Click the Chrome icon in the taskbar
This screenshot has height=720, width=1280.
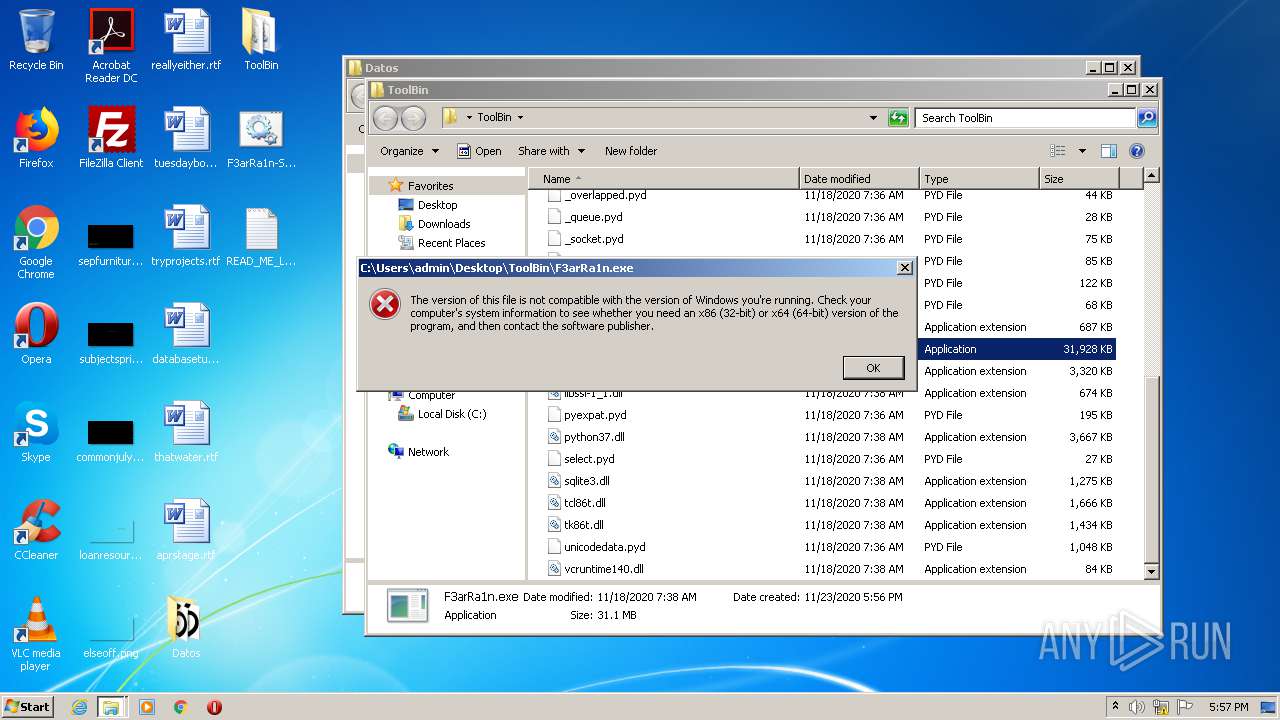click(x=181, y=707)
